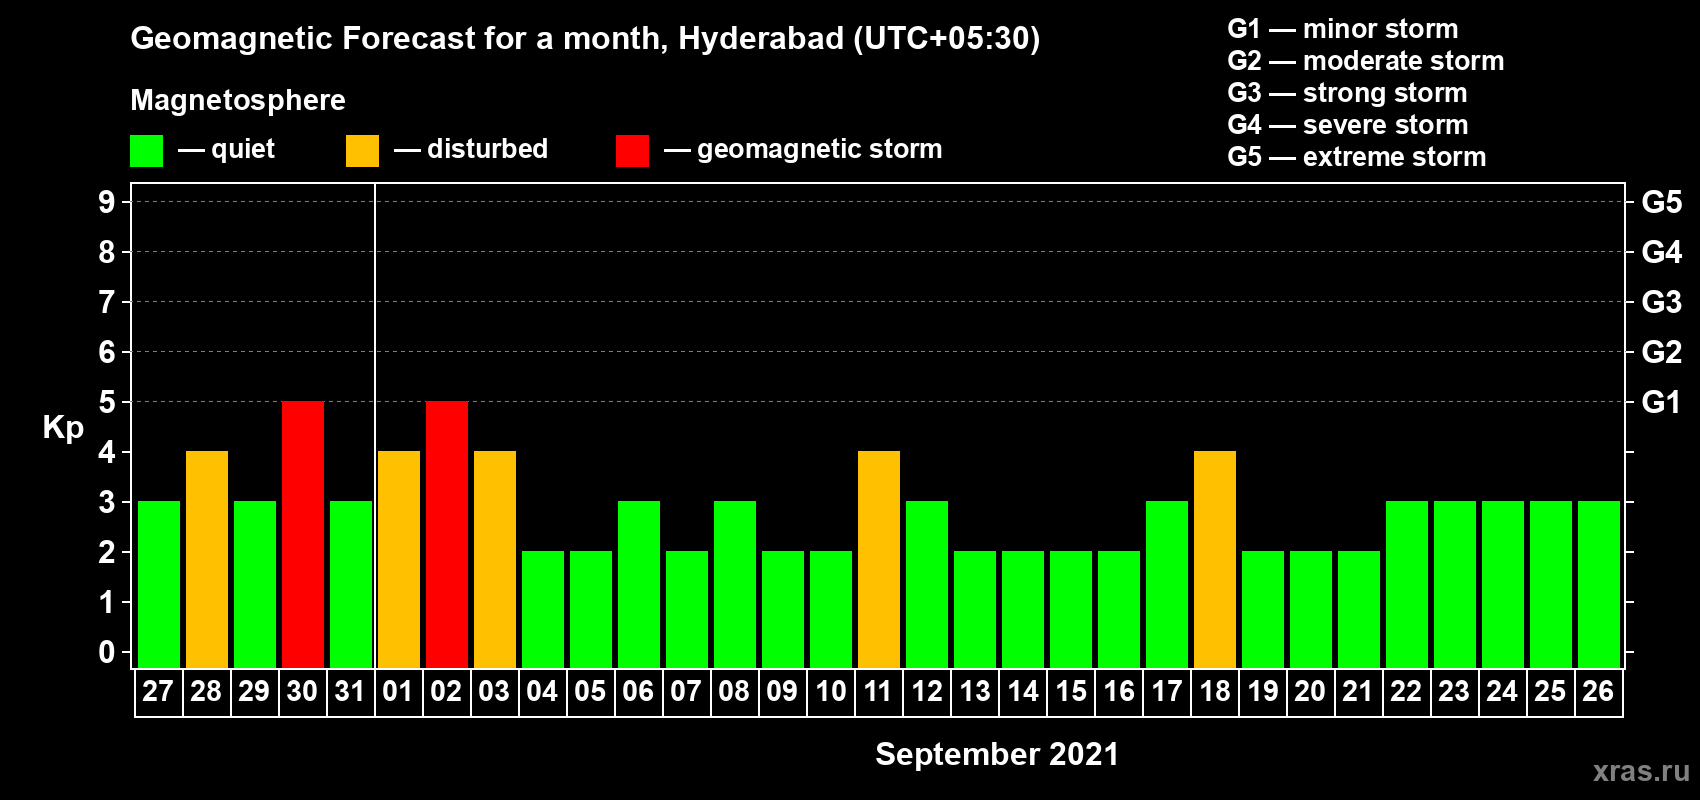Click the Kp axis title
Screen dimensions: 1700x800
click(x=63, y=428)
